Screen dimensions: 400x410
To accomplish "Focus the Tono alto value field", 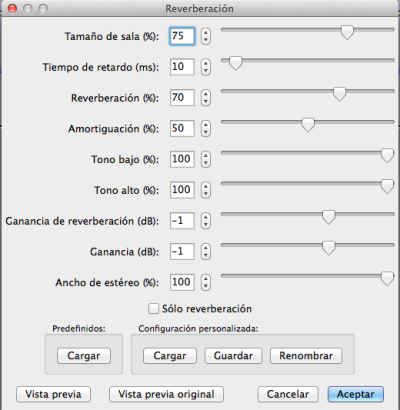I will (182, 190).
